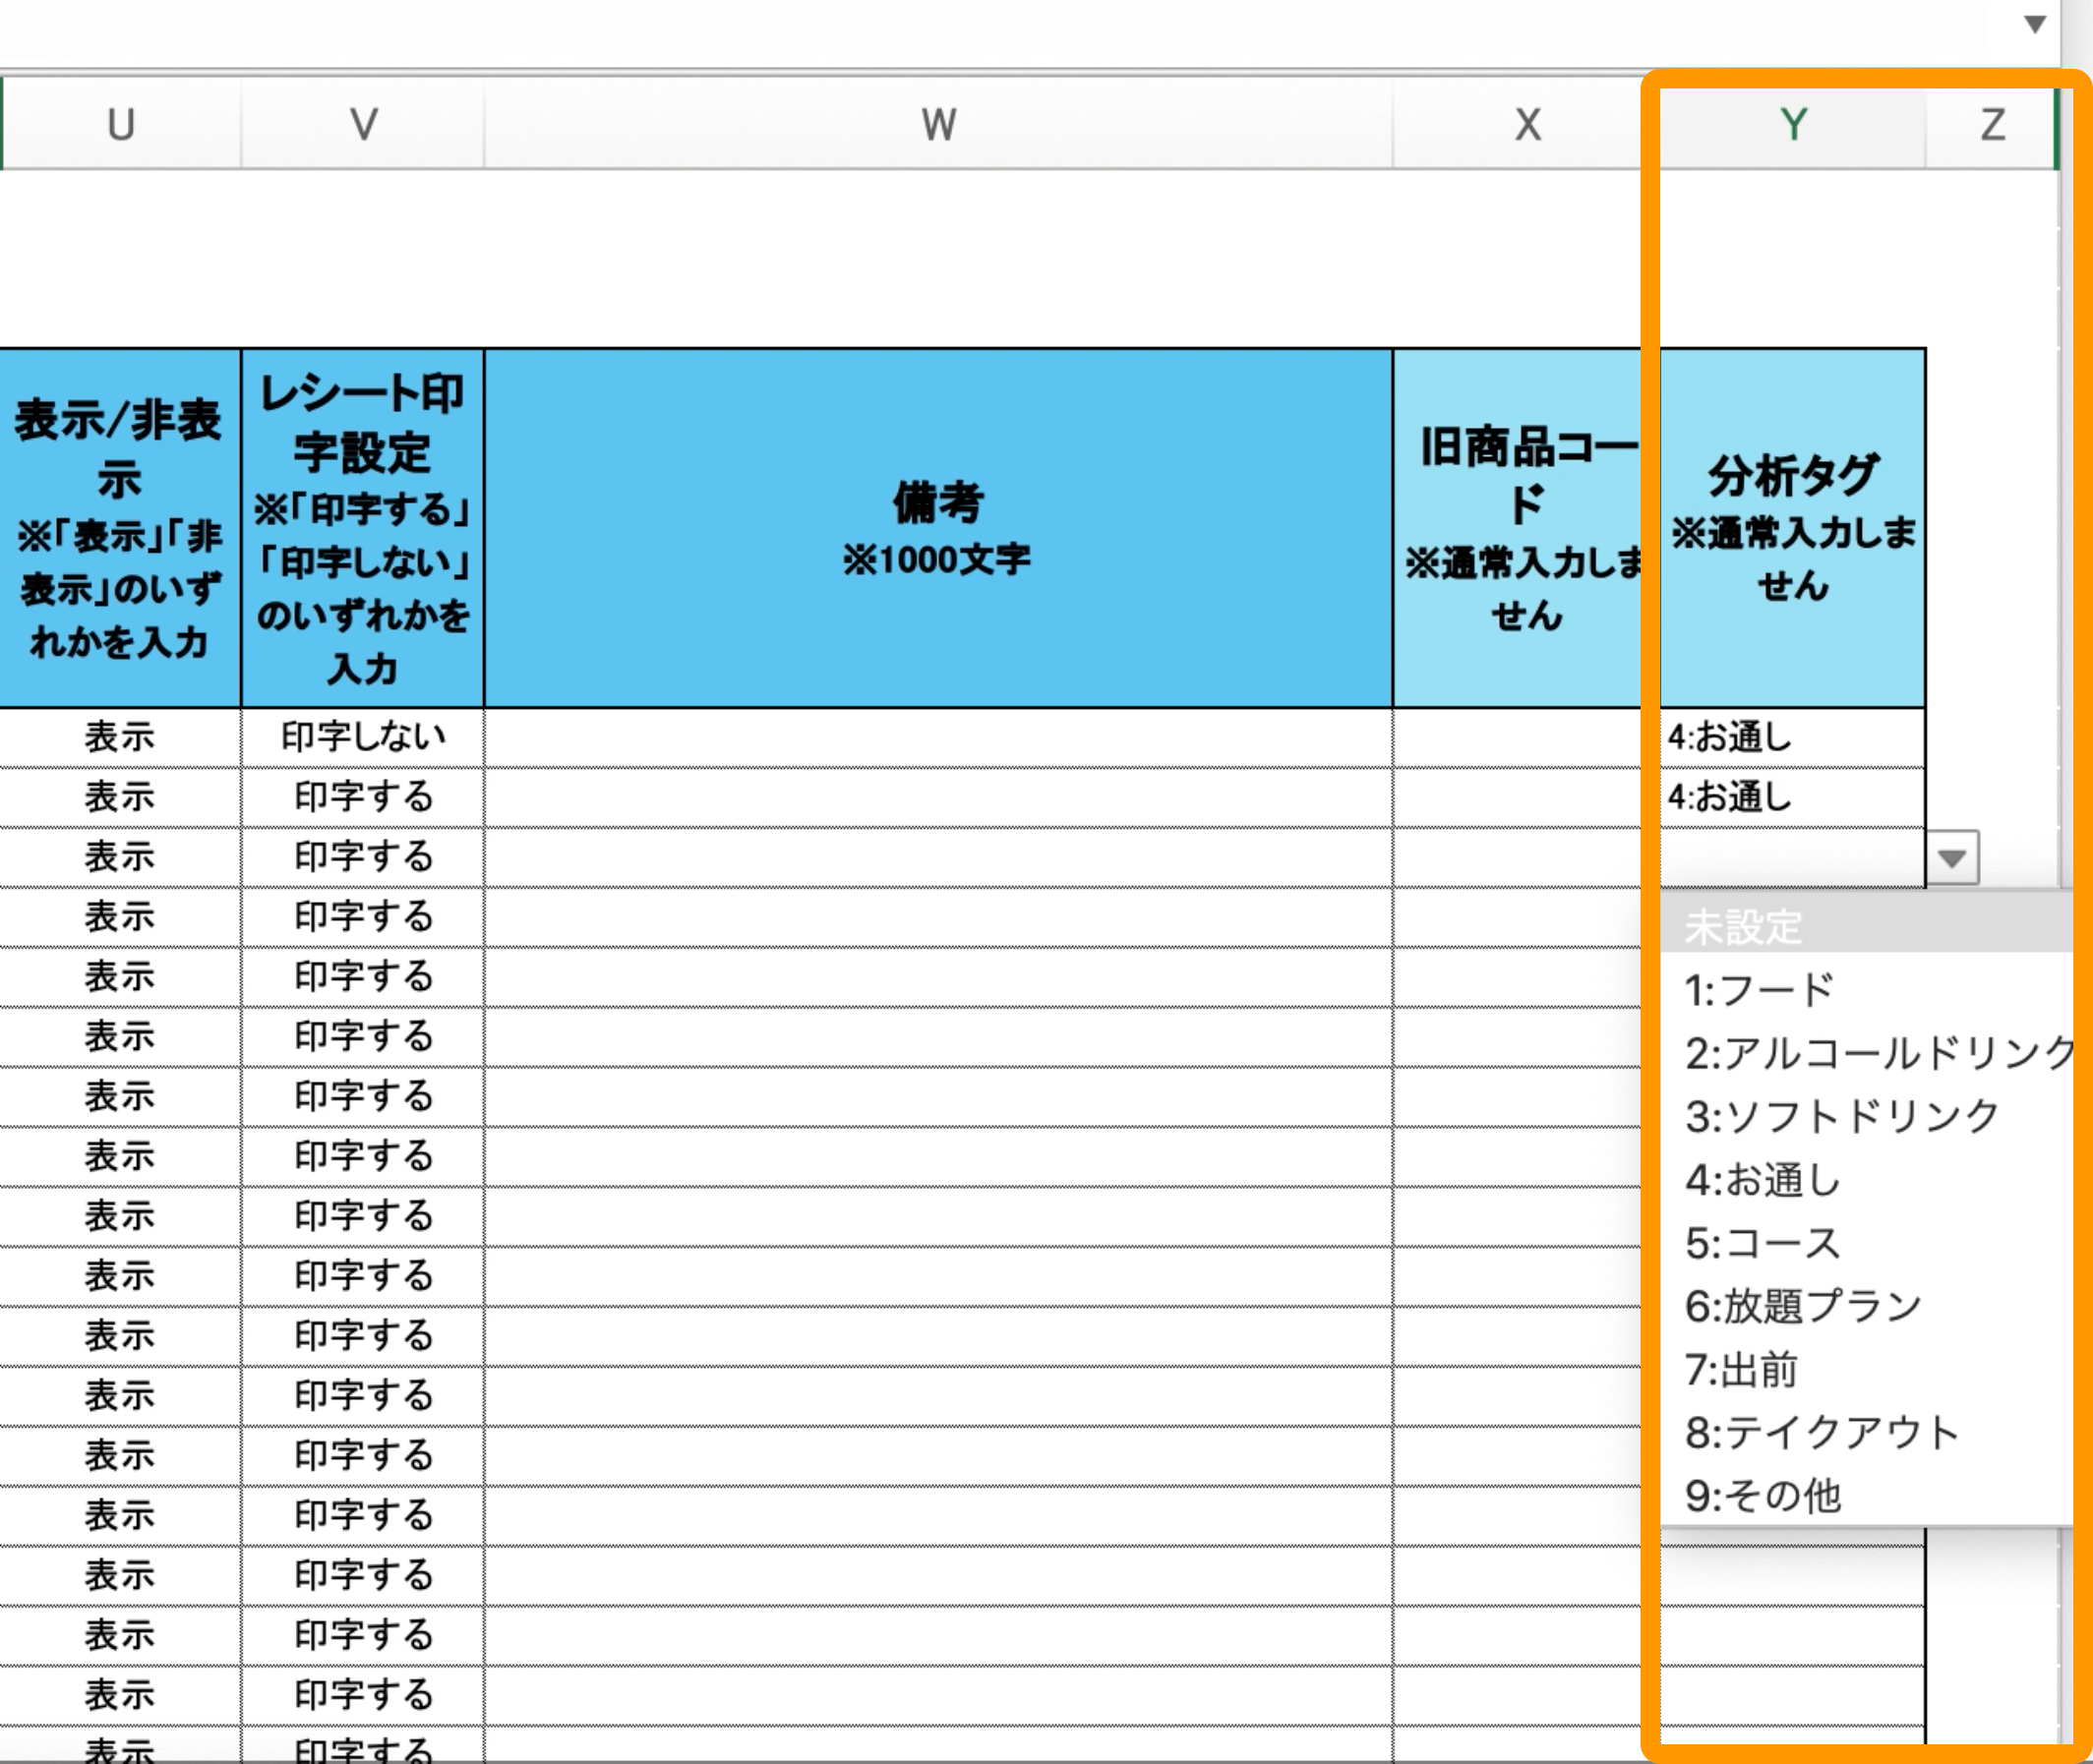Select column V header

point(363,125)
